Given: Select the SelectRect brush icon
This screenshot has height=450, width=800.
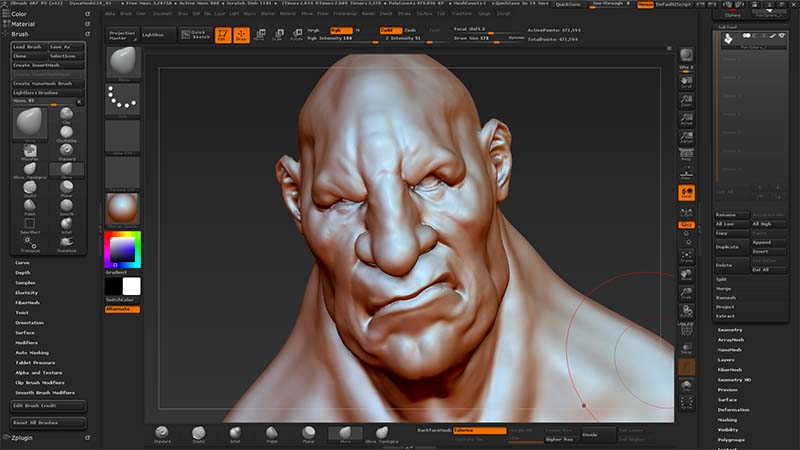Looking at the screenshot, I should pos(30,226).
